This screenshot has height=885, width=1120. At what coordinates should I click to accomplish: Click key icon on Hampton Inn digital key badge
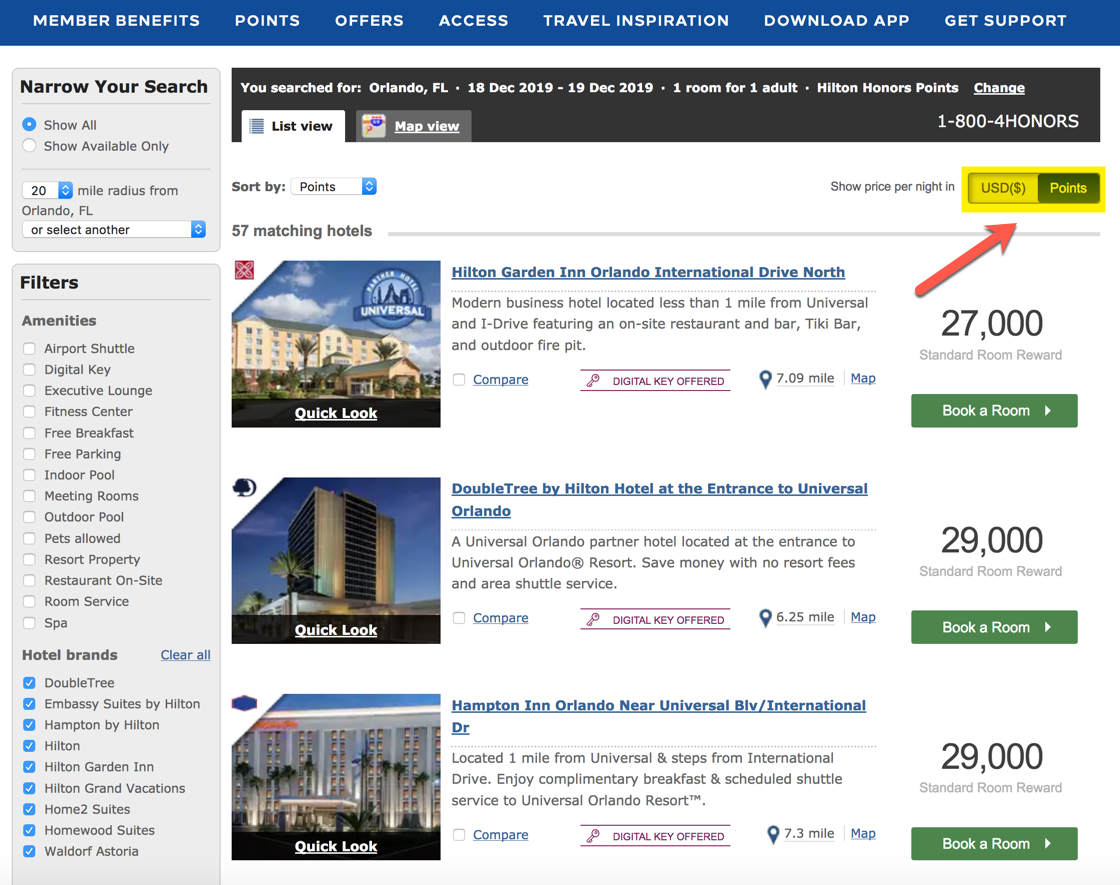coord(593,836)
